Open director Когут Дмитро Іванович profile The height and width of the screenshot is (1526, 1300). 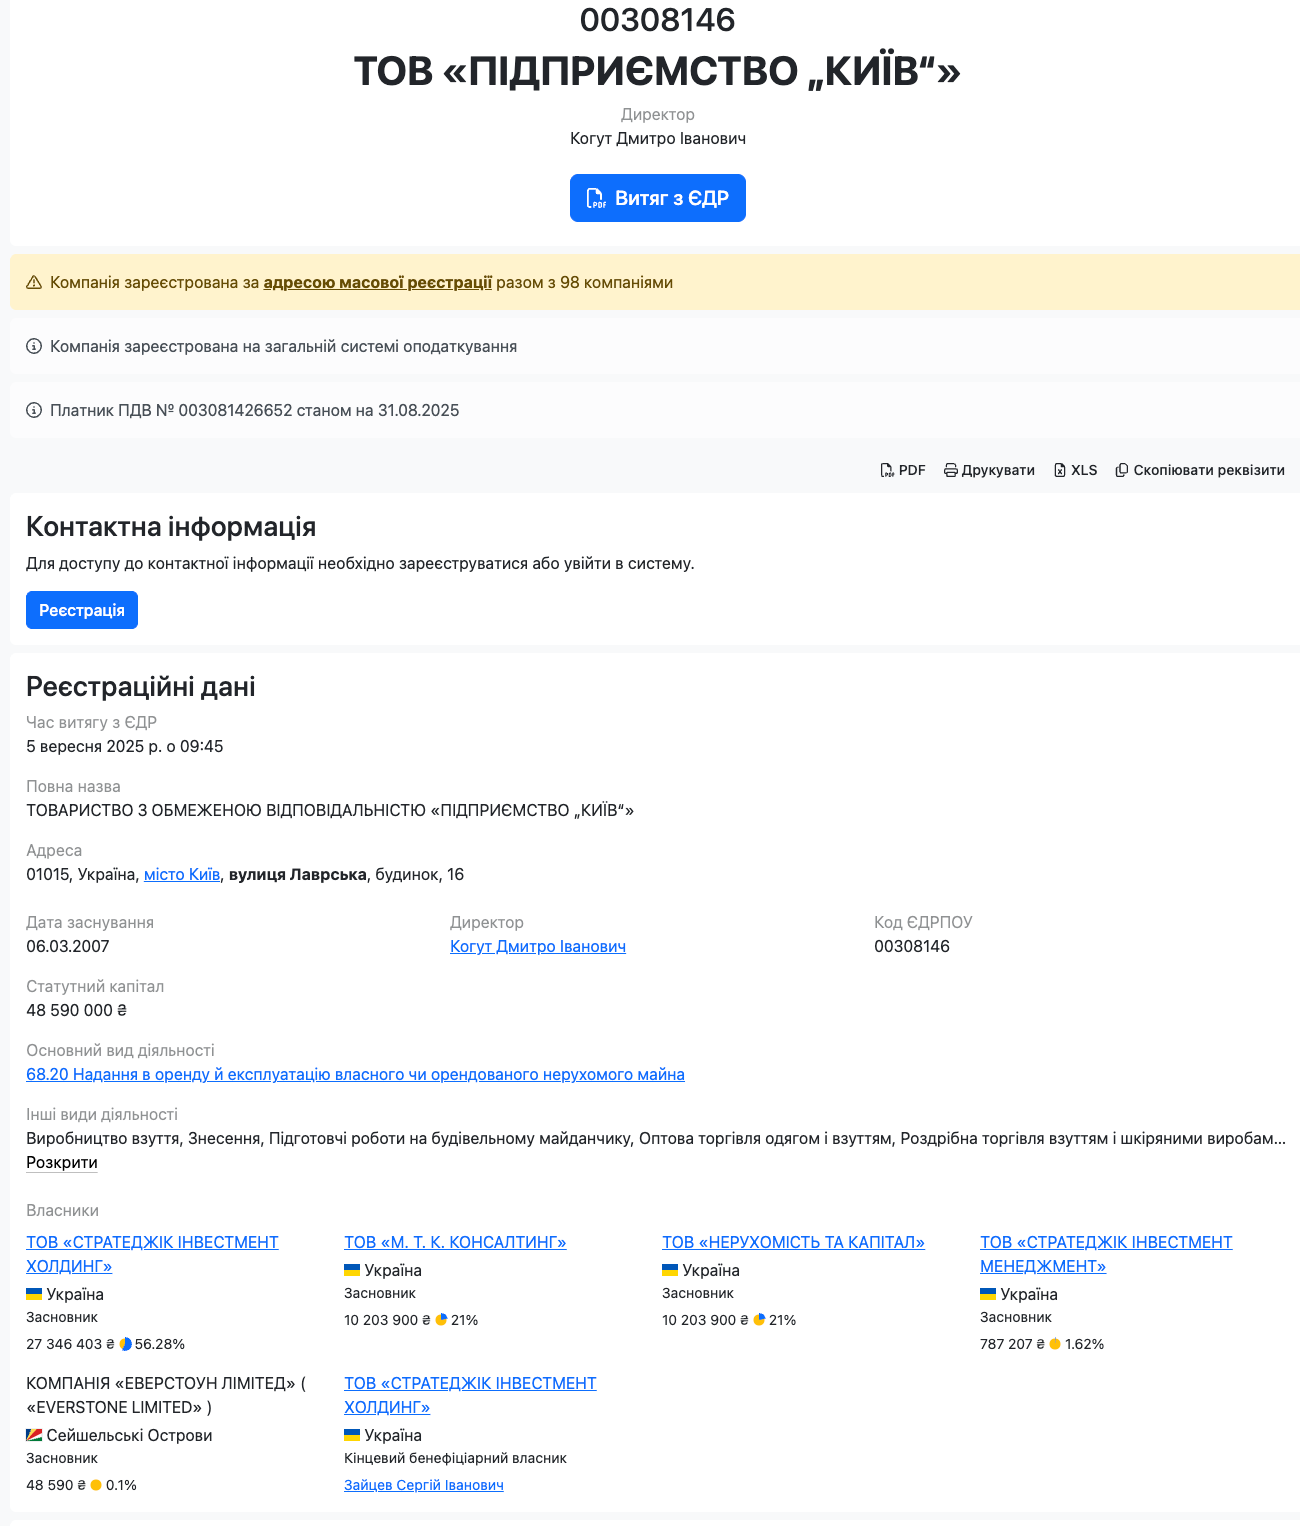point(538,946)
